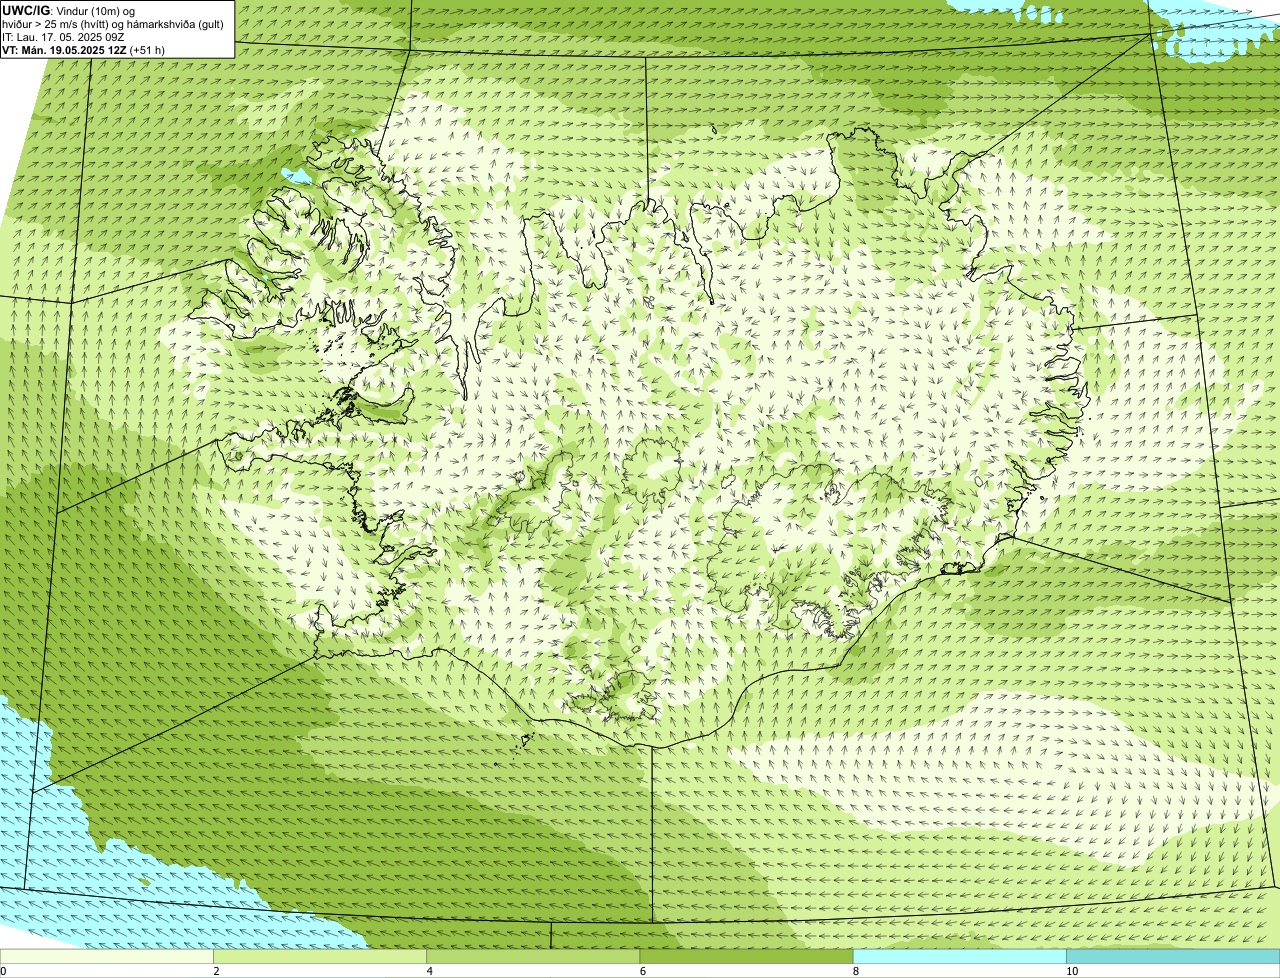The height and width of the screenshot is (978, 1280).
Task: Click the scale label '10' on color bar
Action: [1072, 971]
